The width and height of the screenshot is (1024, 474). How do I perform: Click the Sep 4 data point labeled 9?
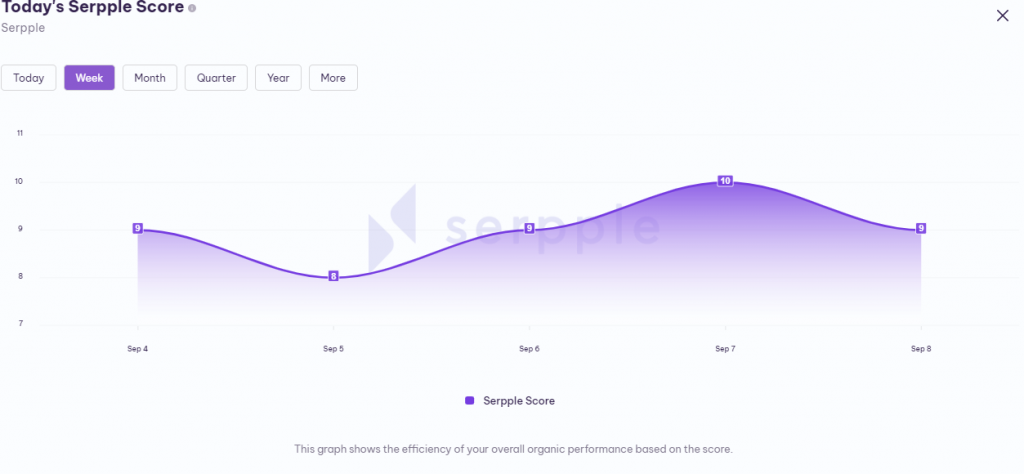[x=138, y=228]
